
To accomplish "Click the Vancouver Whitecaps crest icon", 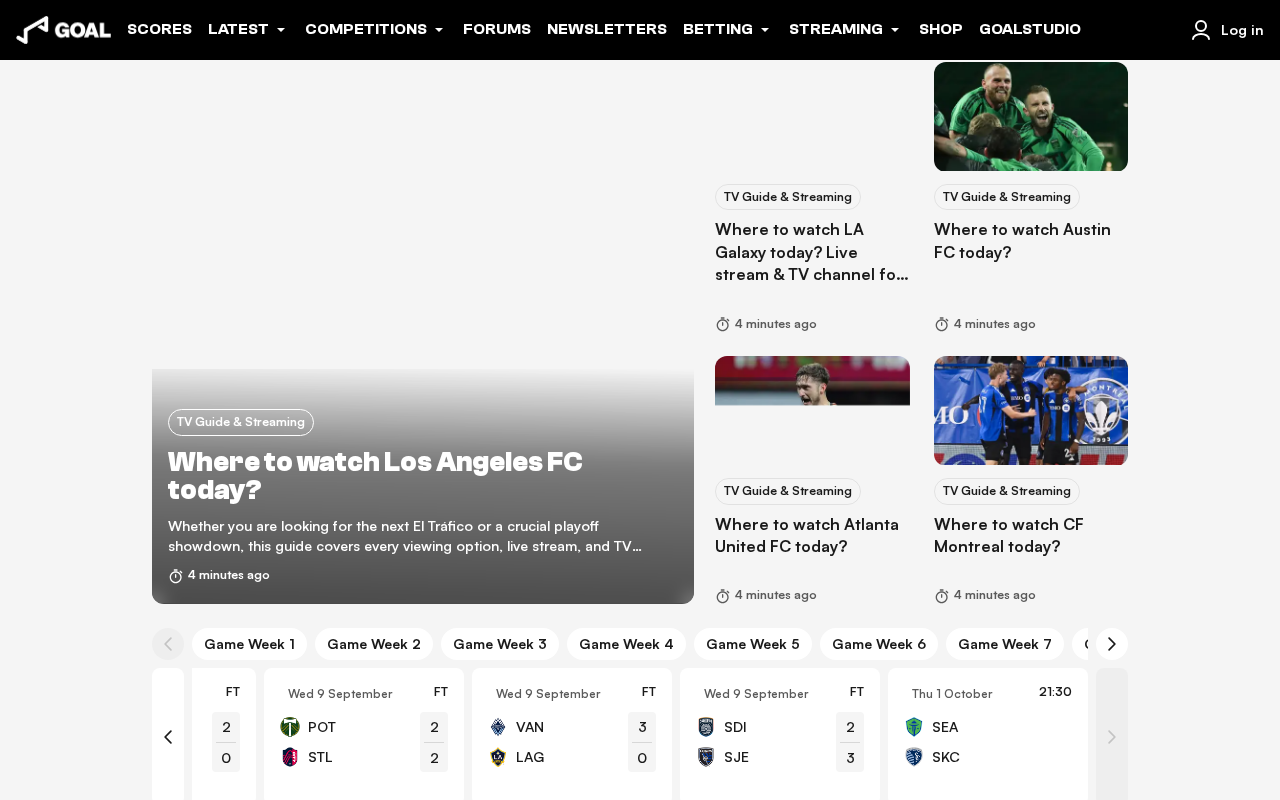I will pos(498,727).
